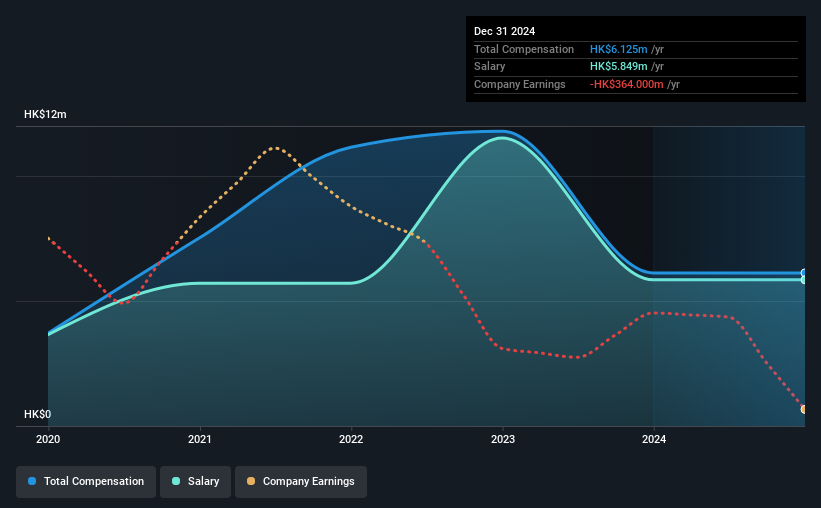Viewport: 821px width, 508px height.
Task: Click the Dec 31 2024 tooltip date
Action: pyautogui.click(x=504, y=31)
